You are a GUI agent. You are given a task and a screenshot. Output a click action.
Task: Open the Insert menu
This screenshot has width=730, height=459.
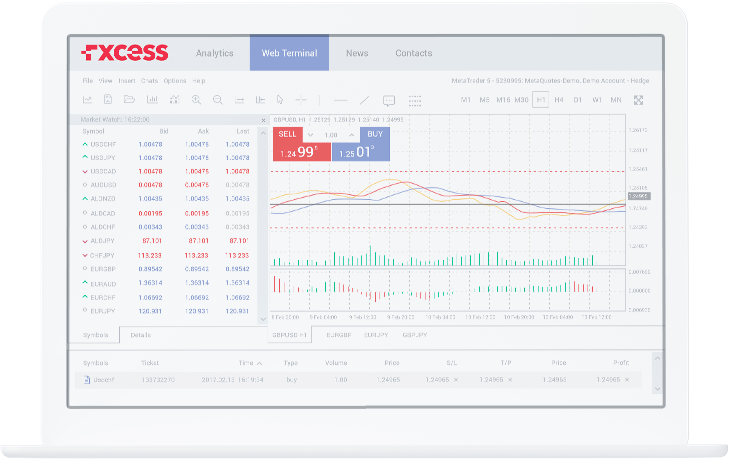(127, 80)
